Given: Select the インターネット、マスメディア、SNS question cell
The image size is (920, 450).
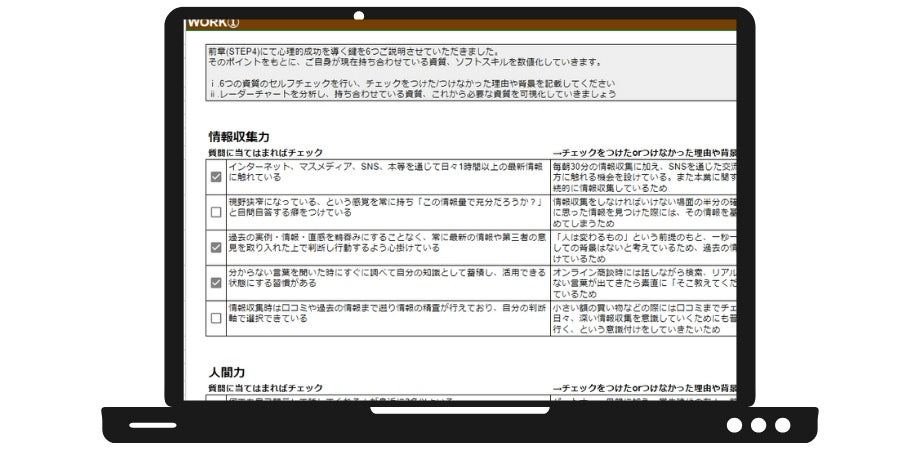Looking at the screenshot, I should tap(388, 177).
